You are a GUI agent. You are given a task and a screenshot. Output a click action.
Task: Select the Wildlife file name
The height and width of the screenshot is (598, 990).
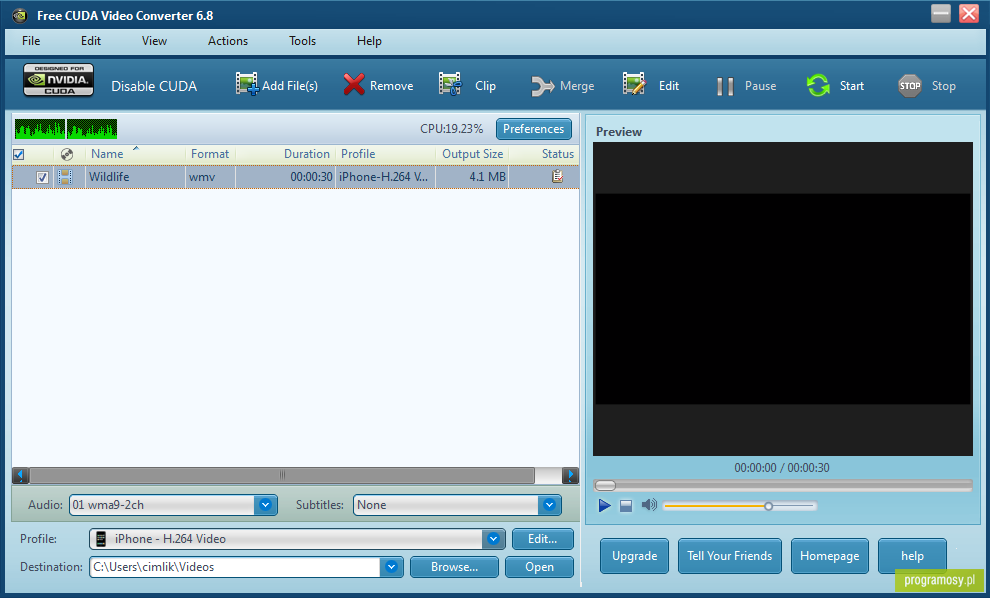109,177
